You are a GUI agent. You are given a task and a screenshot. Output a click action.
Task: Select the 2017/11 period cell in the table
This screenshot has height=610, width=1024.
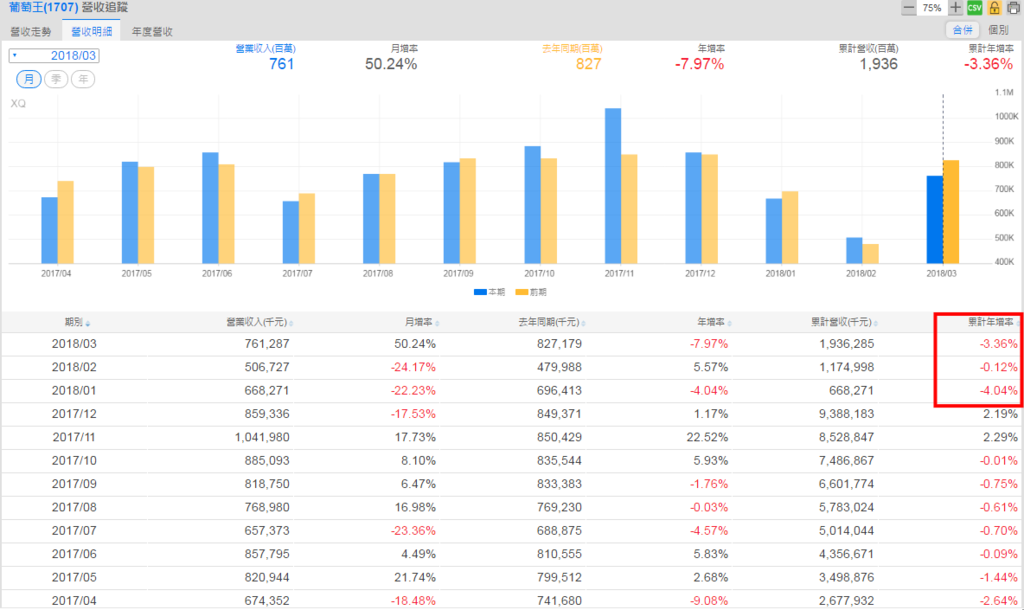[x=74, y=438]
